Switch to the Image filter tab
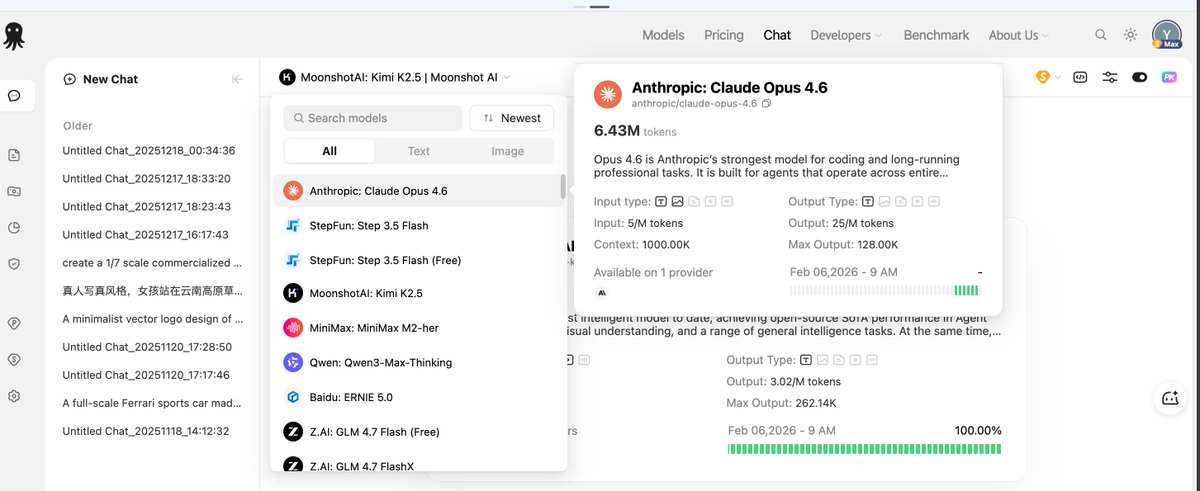The width and height of the screenshot is (1200, 491). pyautogui.click(x=508, y=151)
